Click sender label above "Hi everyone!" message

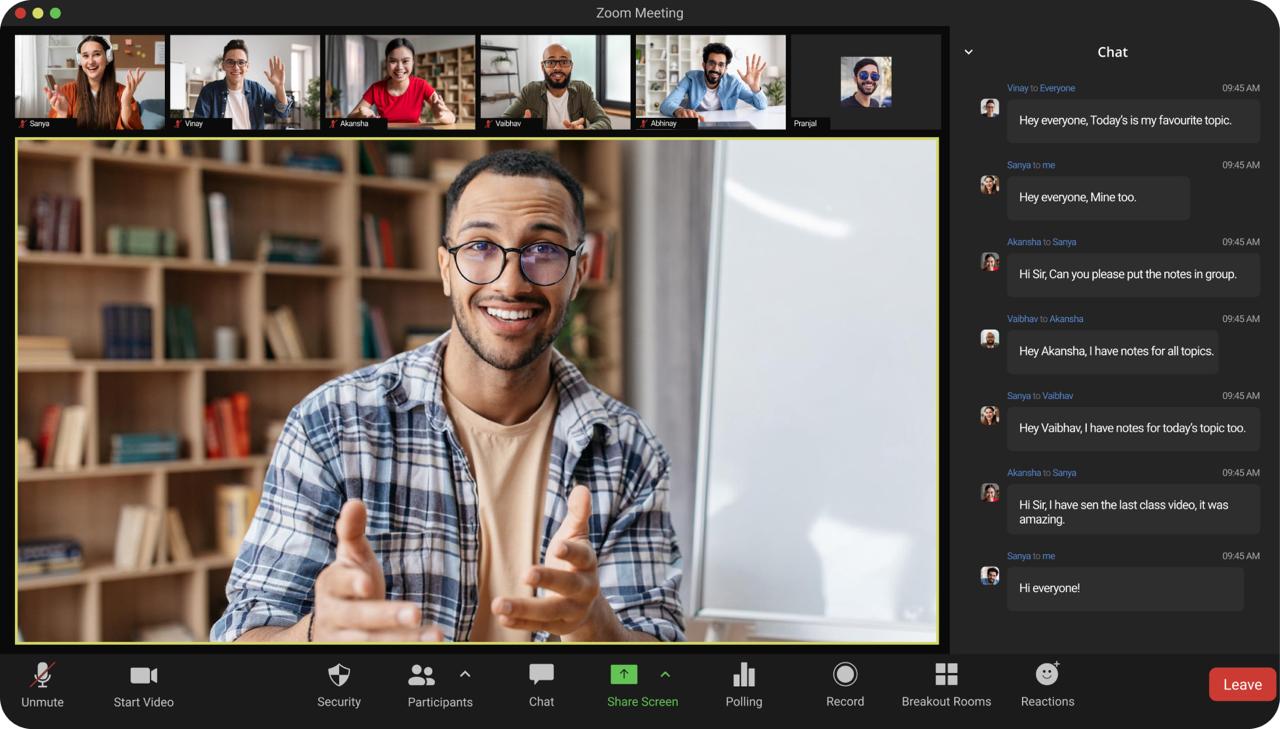[1031, 556]
